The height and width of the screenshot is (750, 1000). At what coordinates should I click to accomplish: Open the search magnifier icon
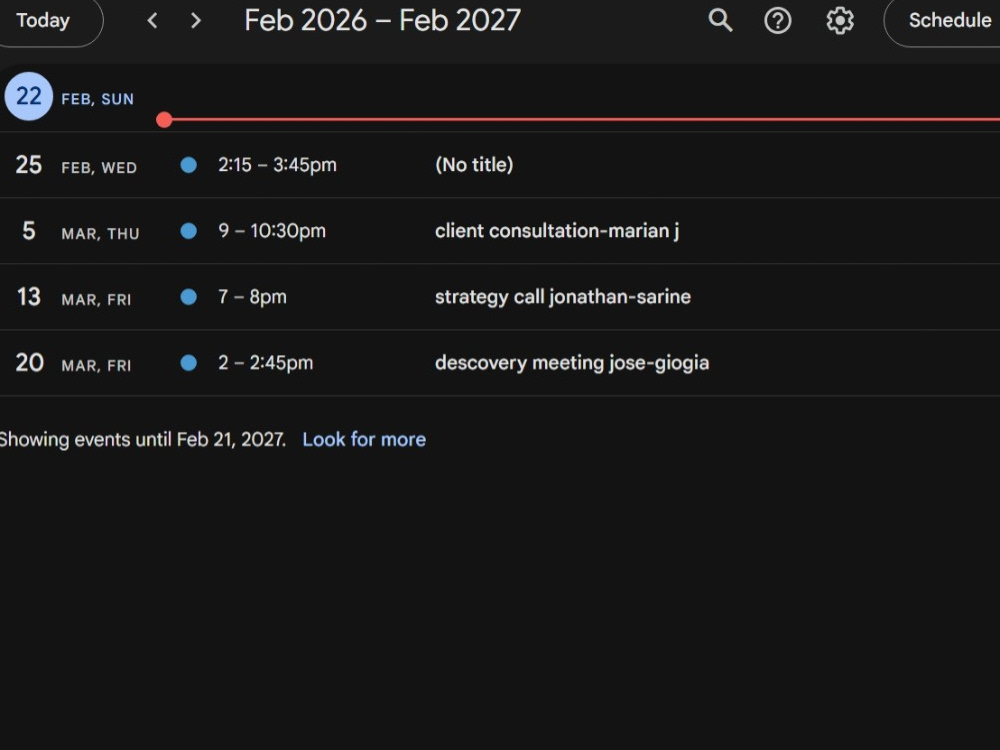pyautogui.click(x=720, y=20)
